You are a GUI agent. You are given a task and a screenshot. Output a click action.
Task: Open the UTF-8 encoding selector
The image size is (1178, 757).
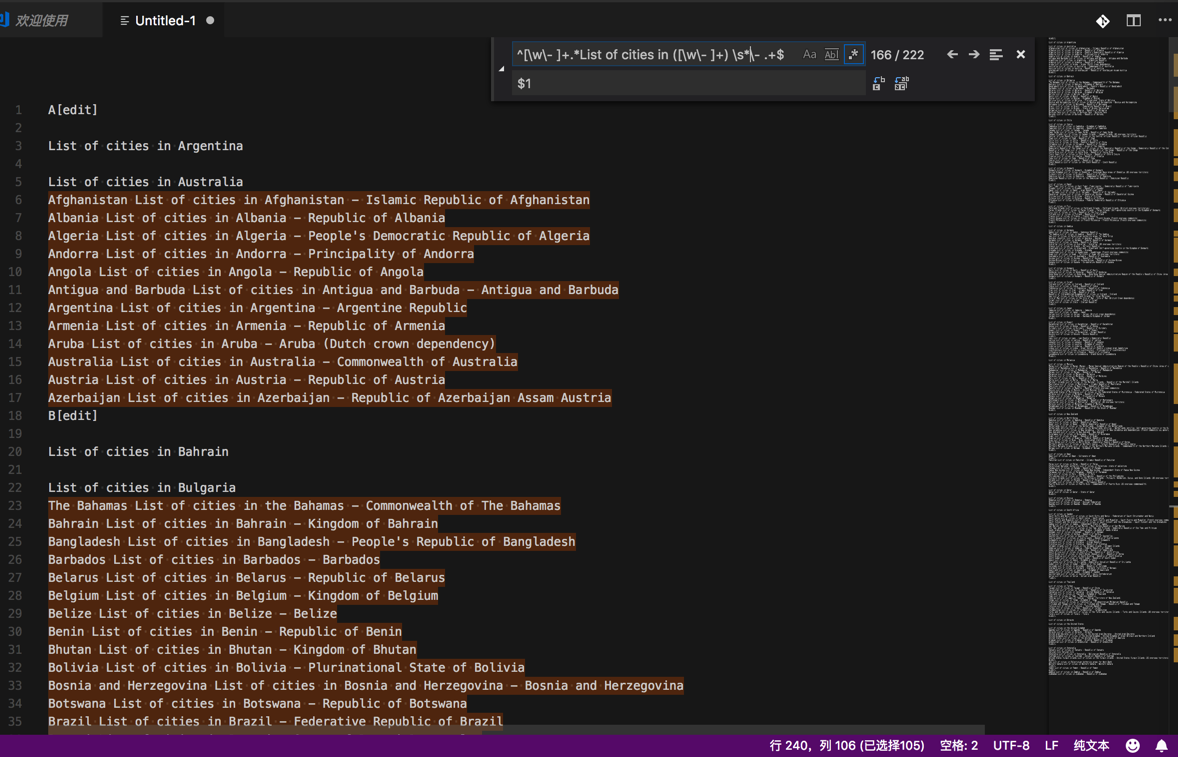click(x=1011, y=746)
